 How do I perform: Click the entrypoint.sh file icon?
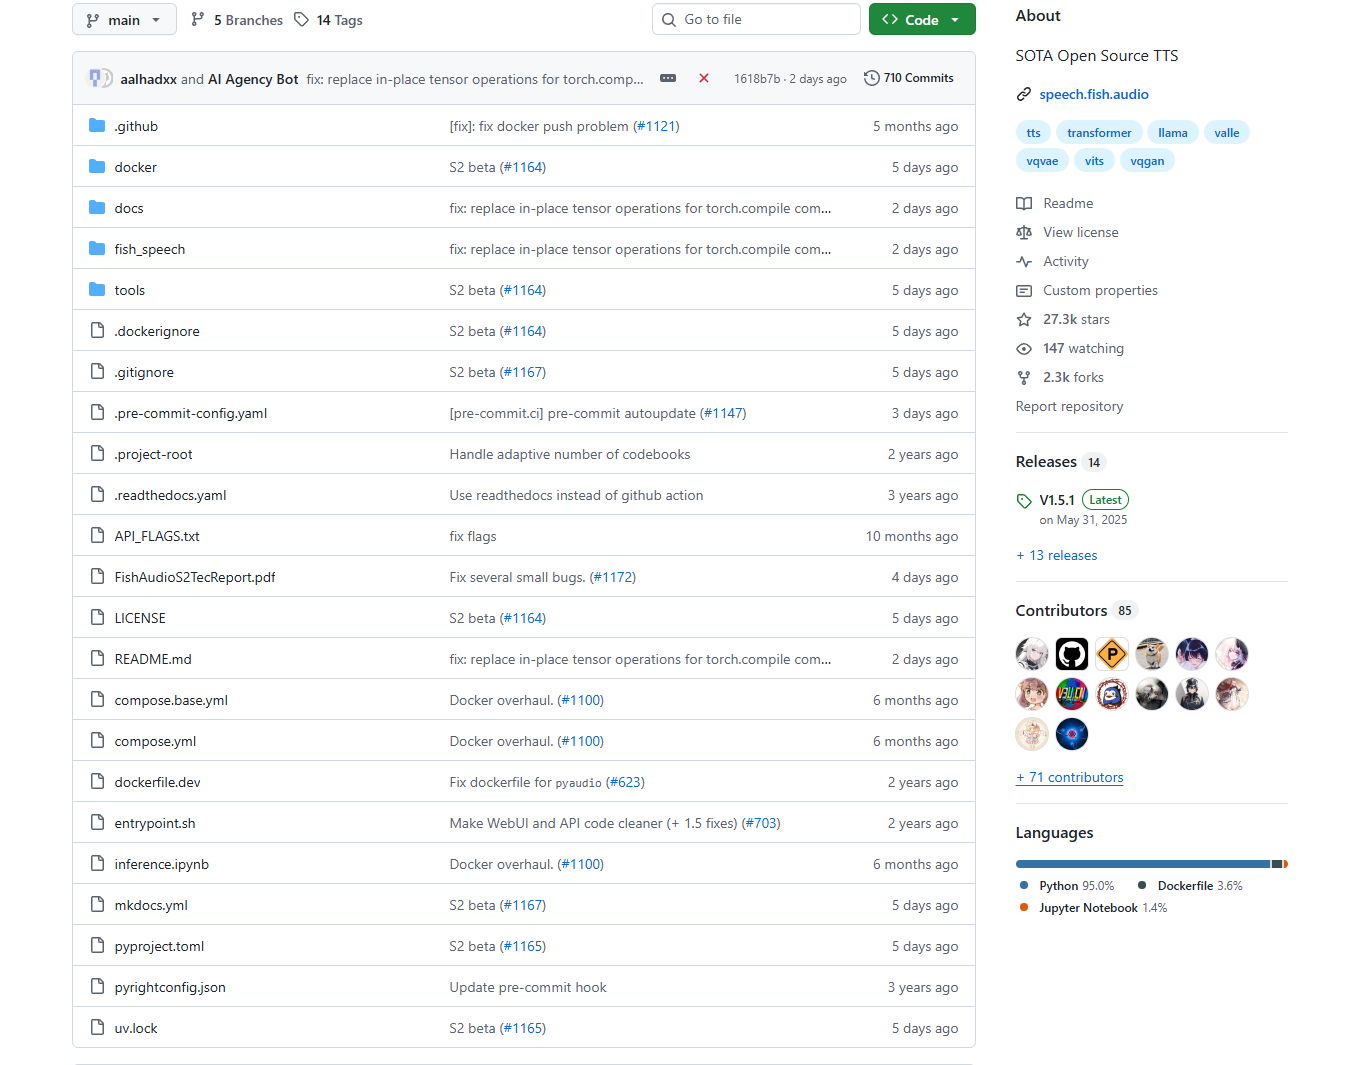[97, 823]
